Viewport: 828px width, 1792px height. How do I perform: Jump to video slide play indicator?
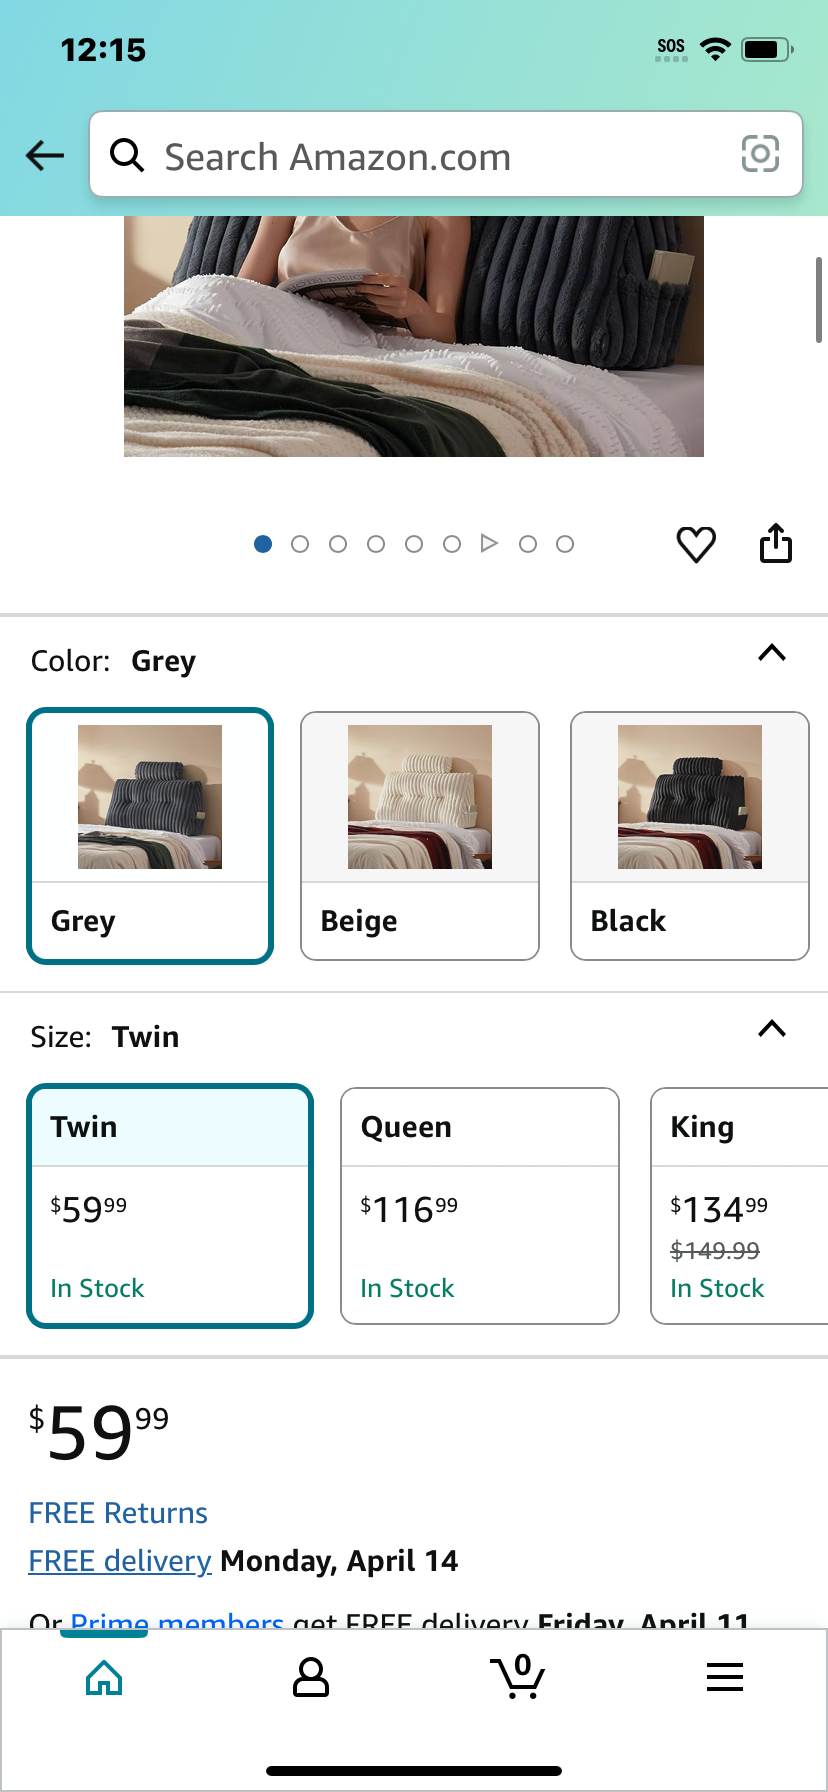pyautogui.click(x=489, y=543)
